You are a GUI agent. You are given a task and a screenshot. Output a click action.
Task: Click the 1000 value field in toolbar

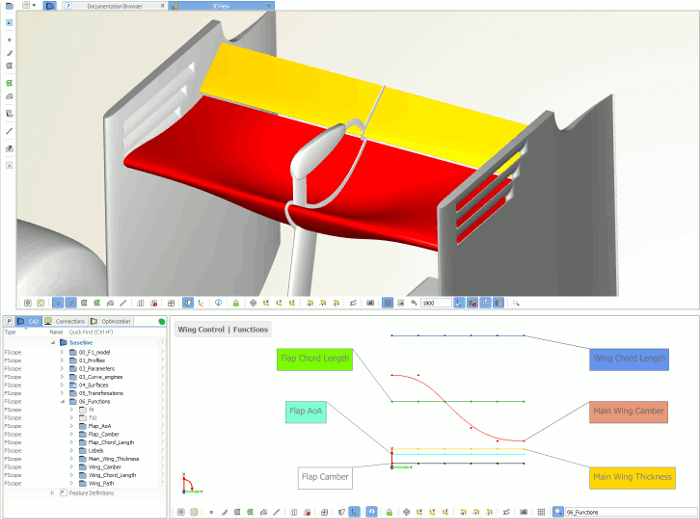[x=436, y=303]
